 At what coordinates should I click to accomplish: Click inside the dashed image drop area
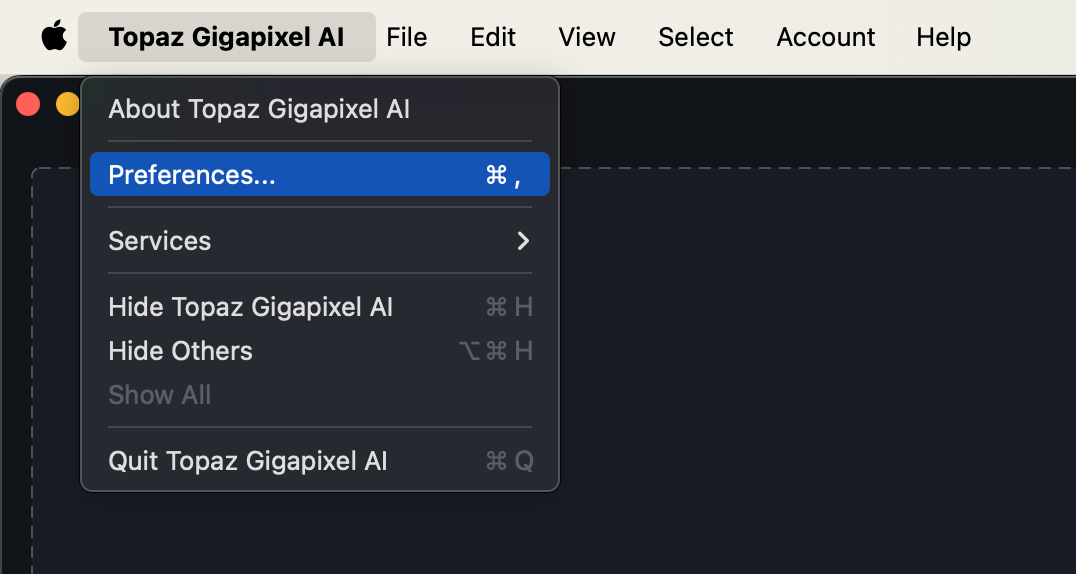click(817, 371)
